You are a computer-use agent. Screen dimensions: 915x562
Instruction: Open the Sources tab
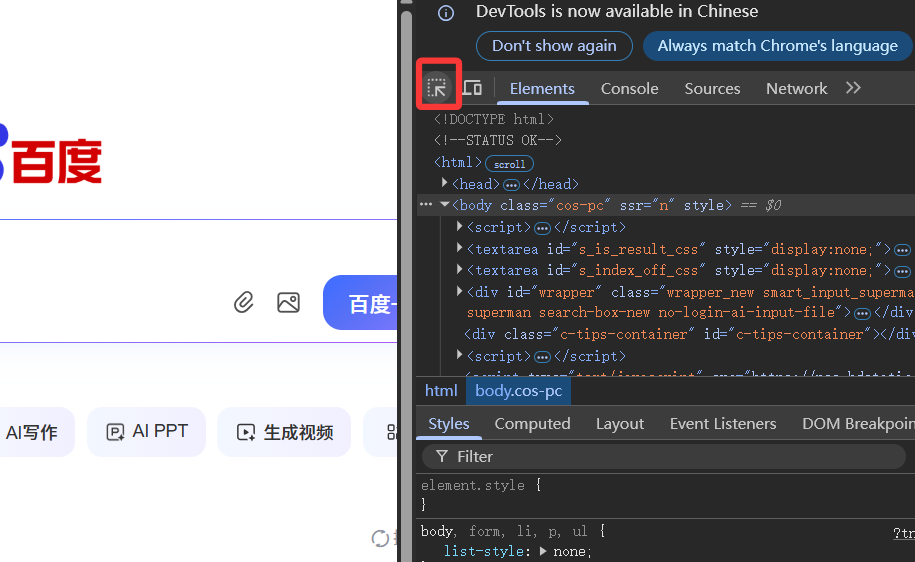pyautogui.click(x=712, y=89)
